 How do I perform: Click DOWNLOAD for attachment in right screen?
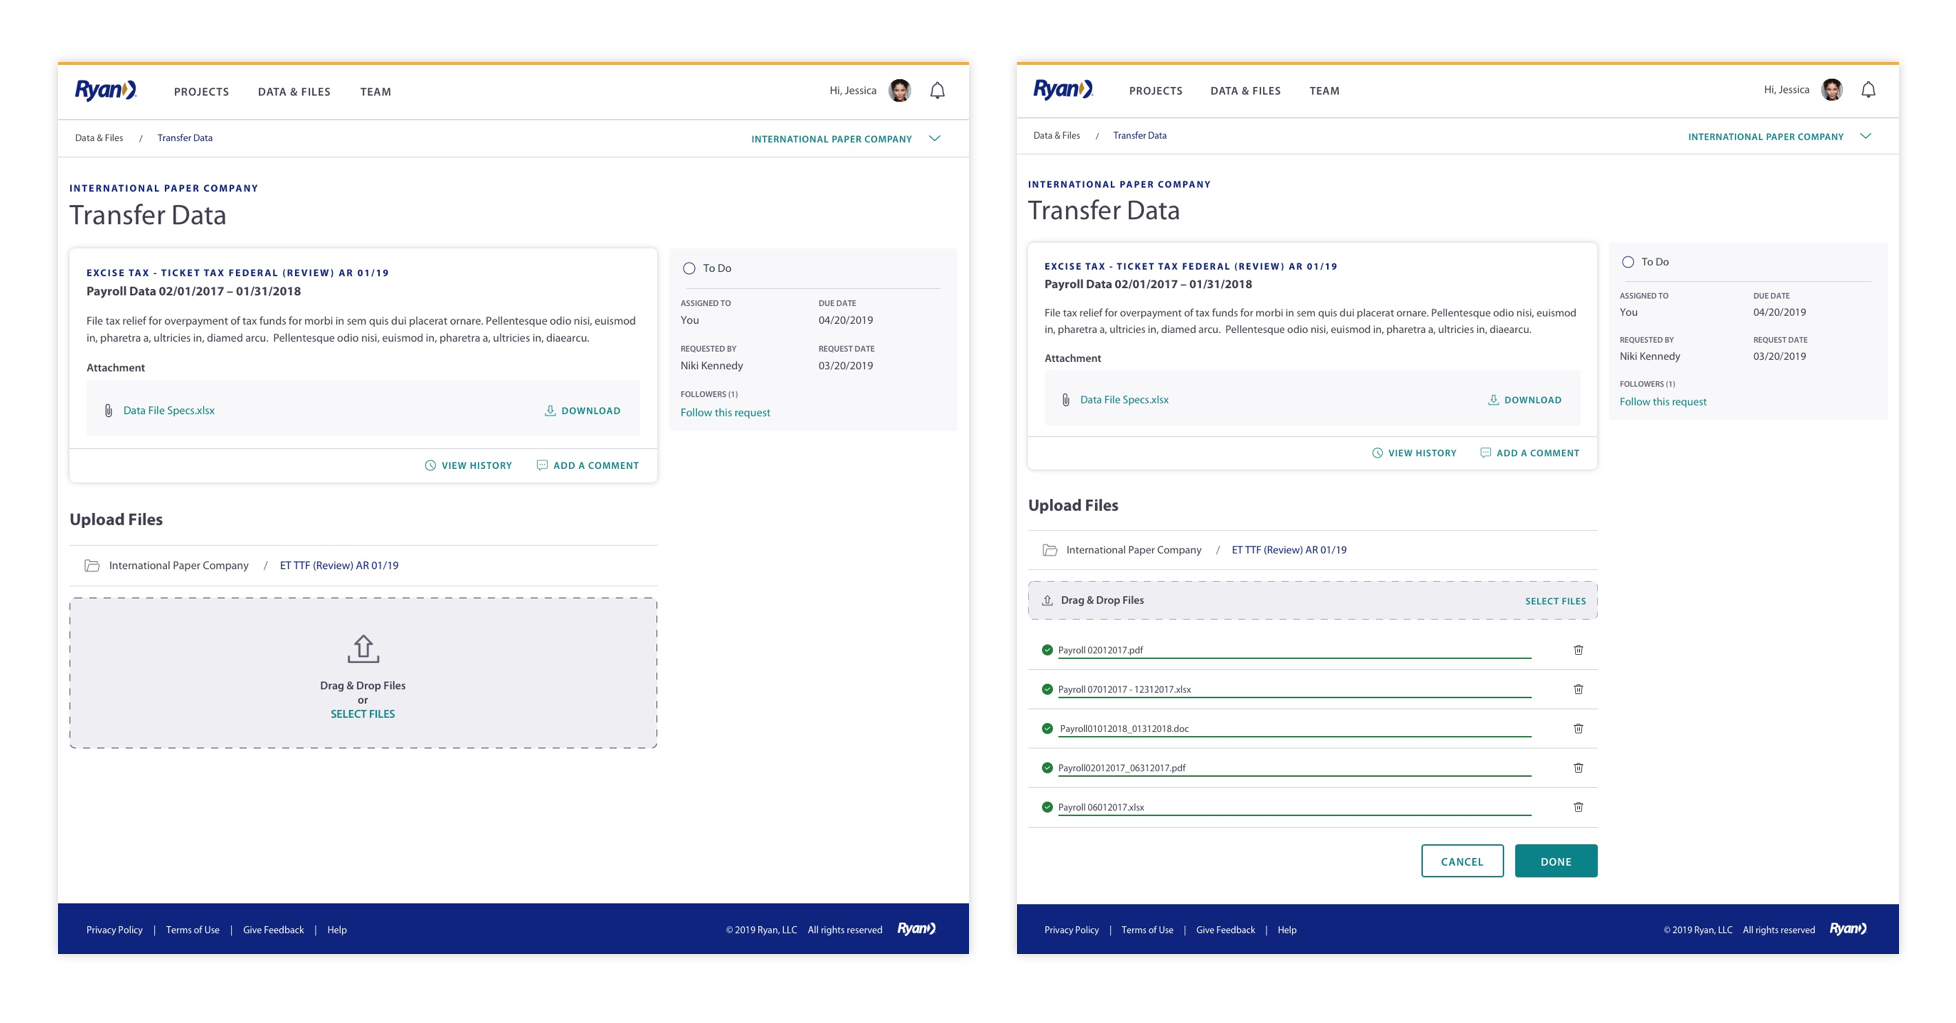click(1524, 400)
